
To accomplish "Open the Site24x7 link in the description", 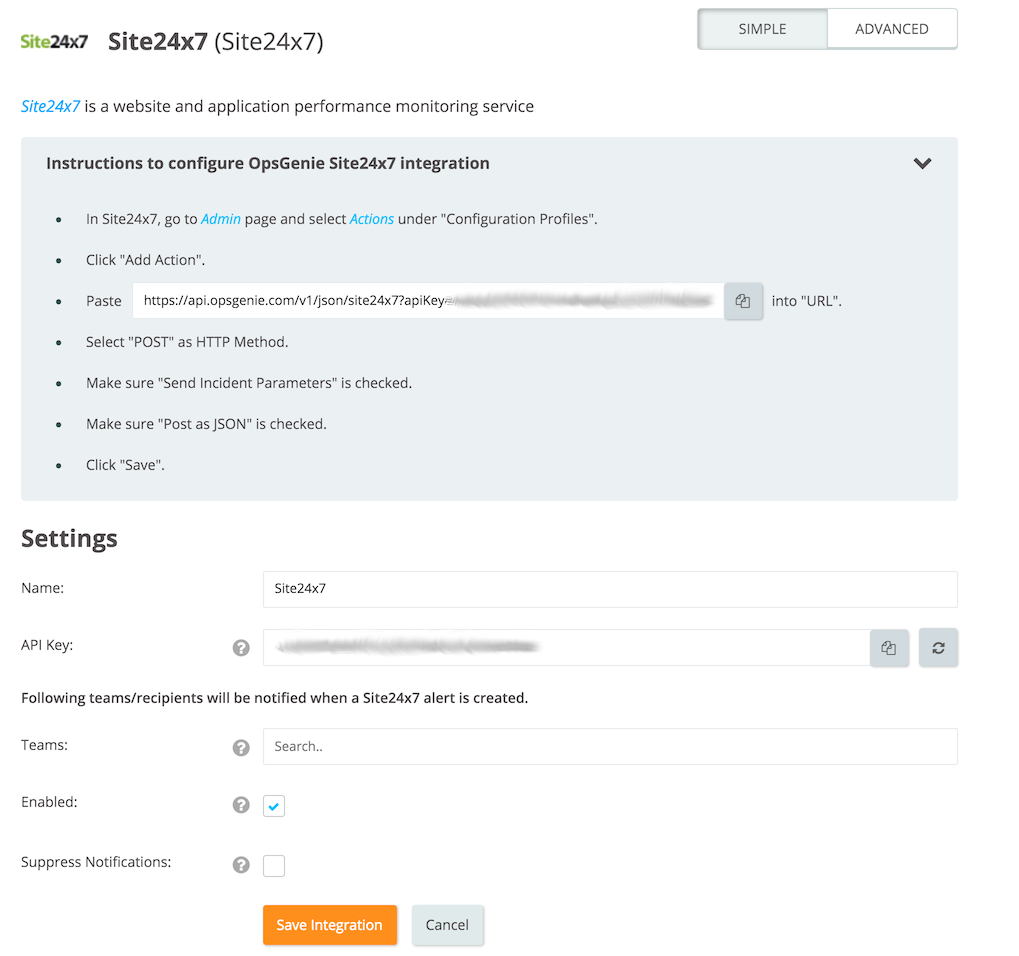I will point(50,106).
